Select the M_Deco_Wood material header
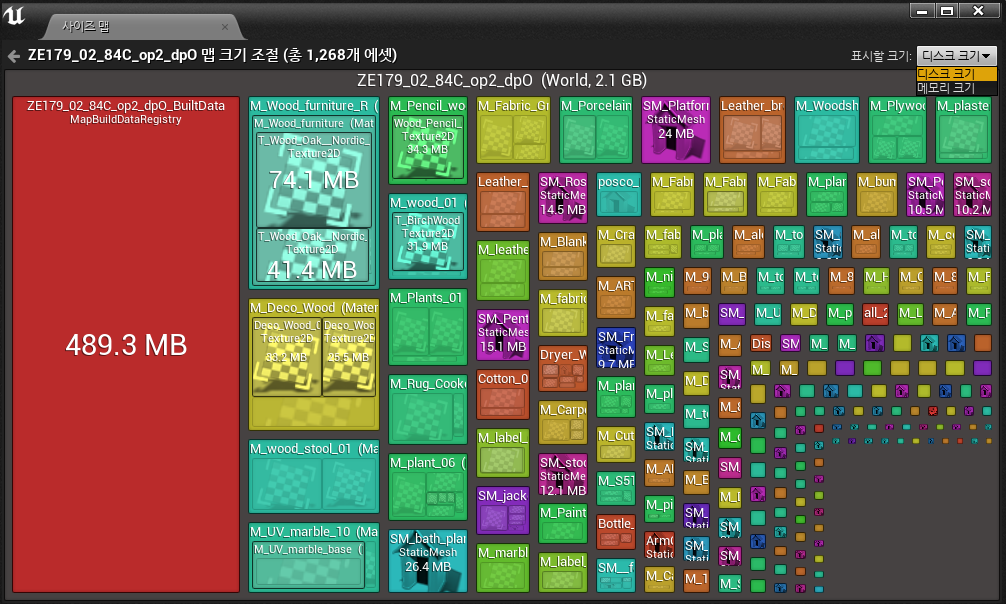The image size is (1006, 604). [314, 308]
